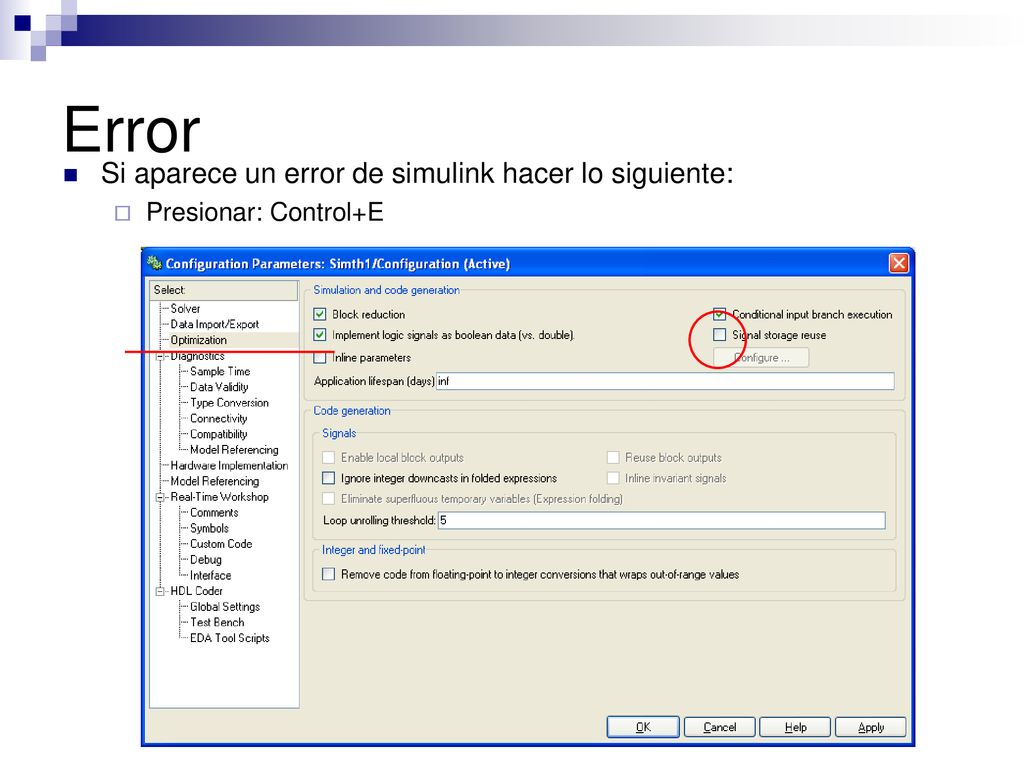This screenshot has width=1024, height=768.
Task: Open Connectivity diagnostics page
Action: pos(218,418)
